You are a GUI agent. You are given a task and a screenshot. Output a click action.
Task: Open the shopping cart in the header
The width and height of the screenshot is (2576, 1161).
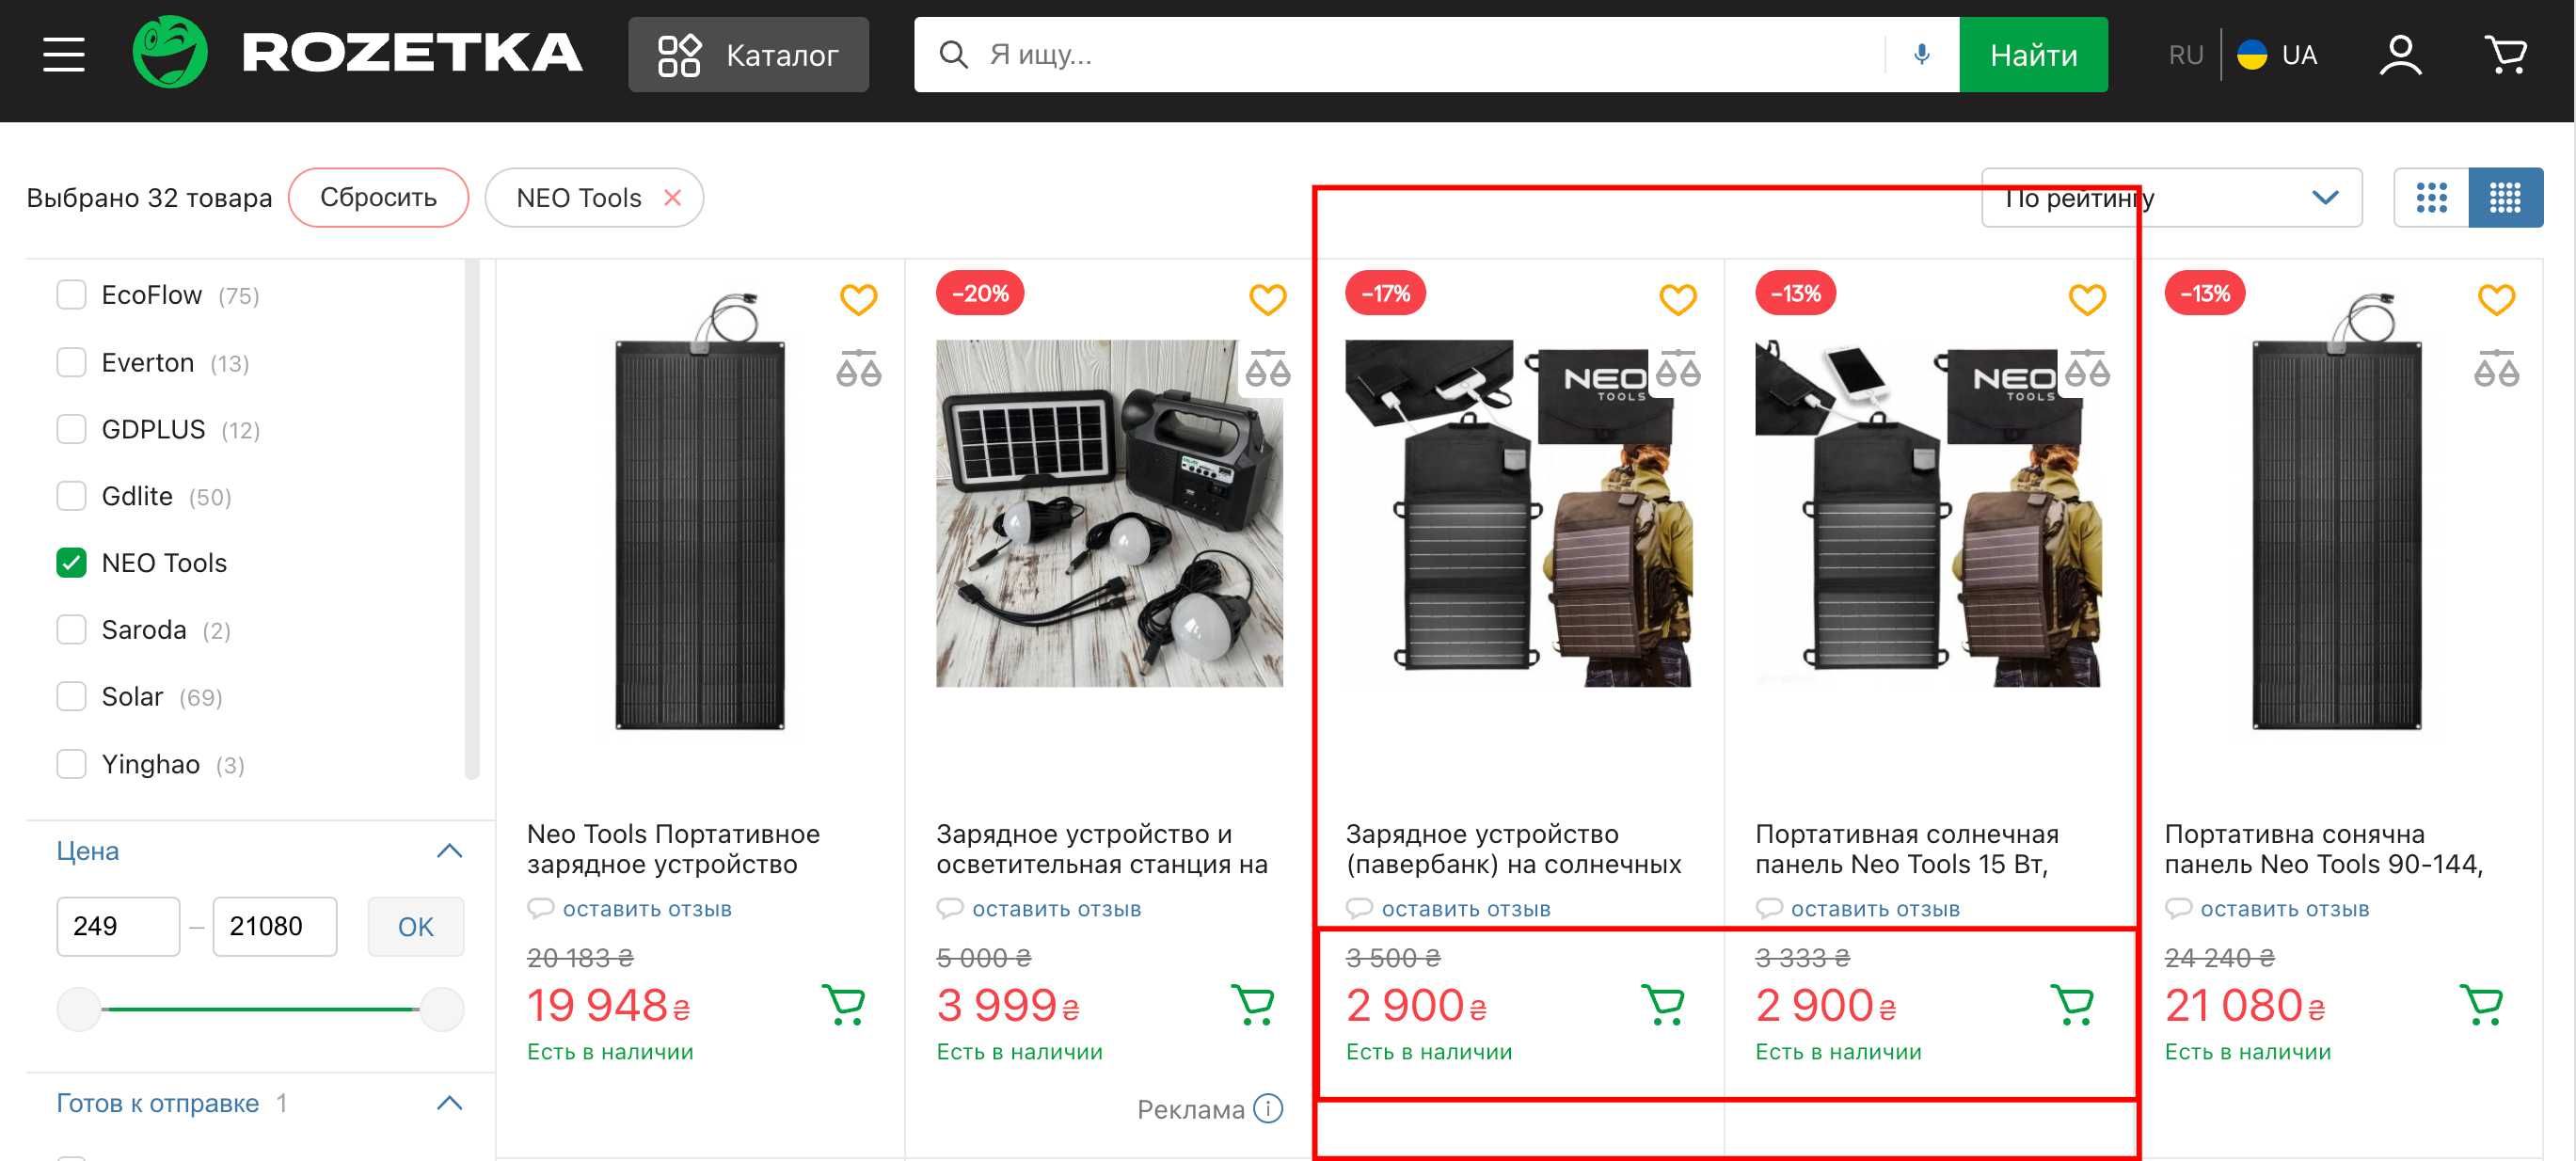coord(2506,55)
